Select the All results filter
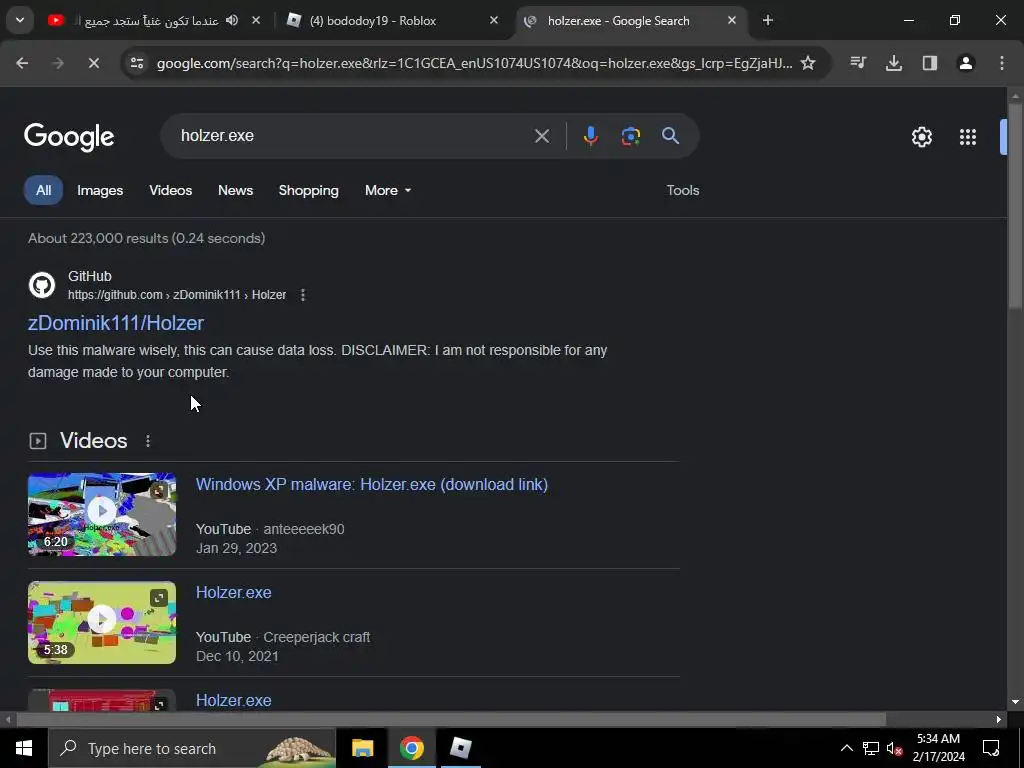 (x=43, y=190)
